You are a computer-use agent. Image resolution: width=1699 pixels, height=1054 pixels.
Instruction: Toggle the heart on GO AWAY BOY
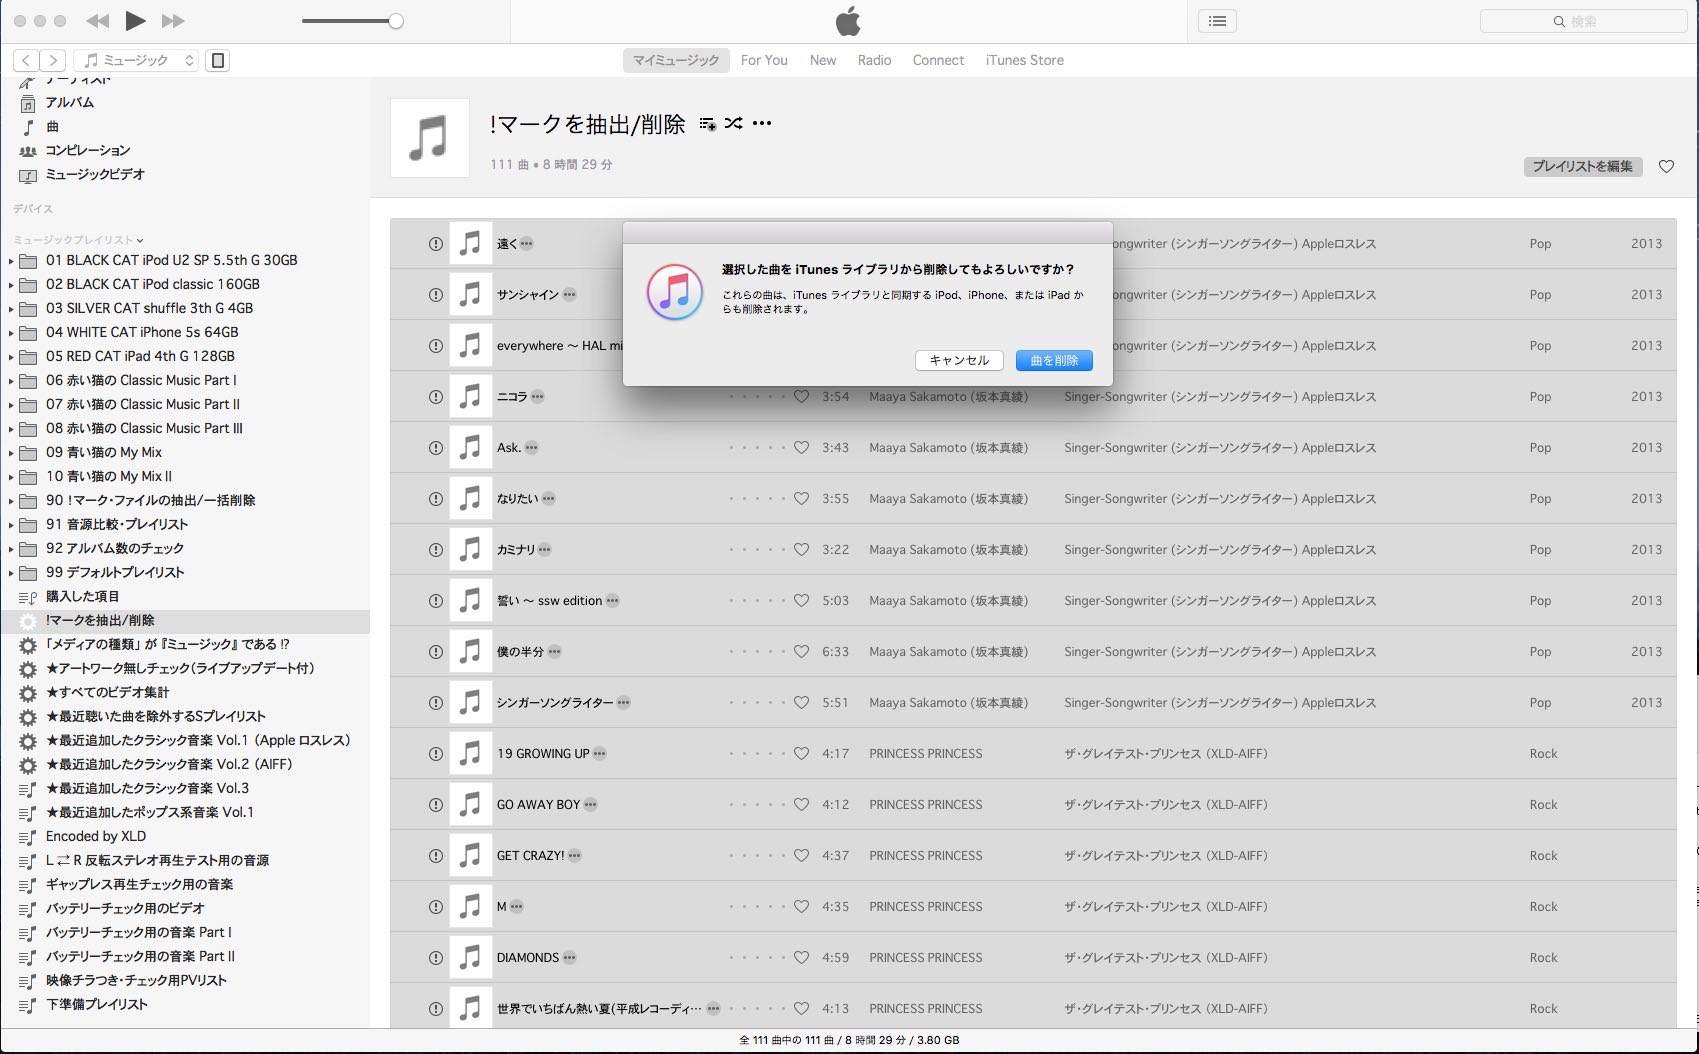click(801, 805)
